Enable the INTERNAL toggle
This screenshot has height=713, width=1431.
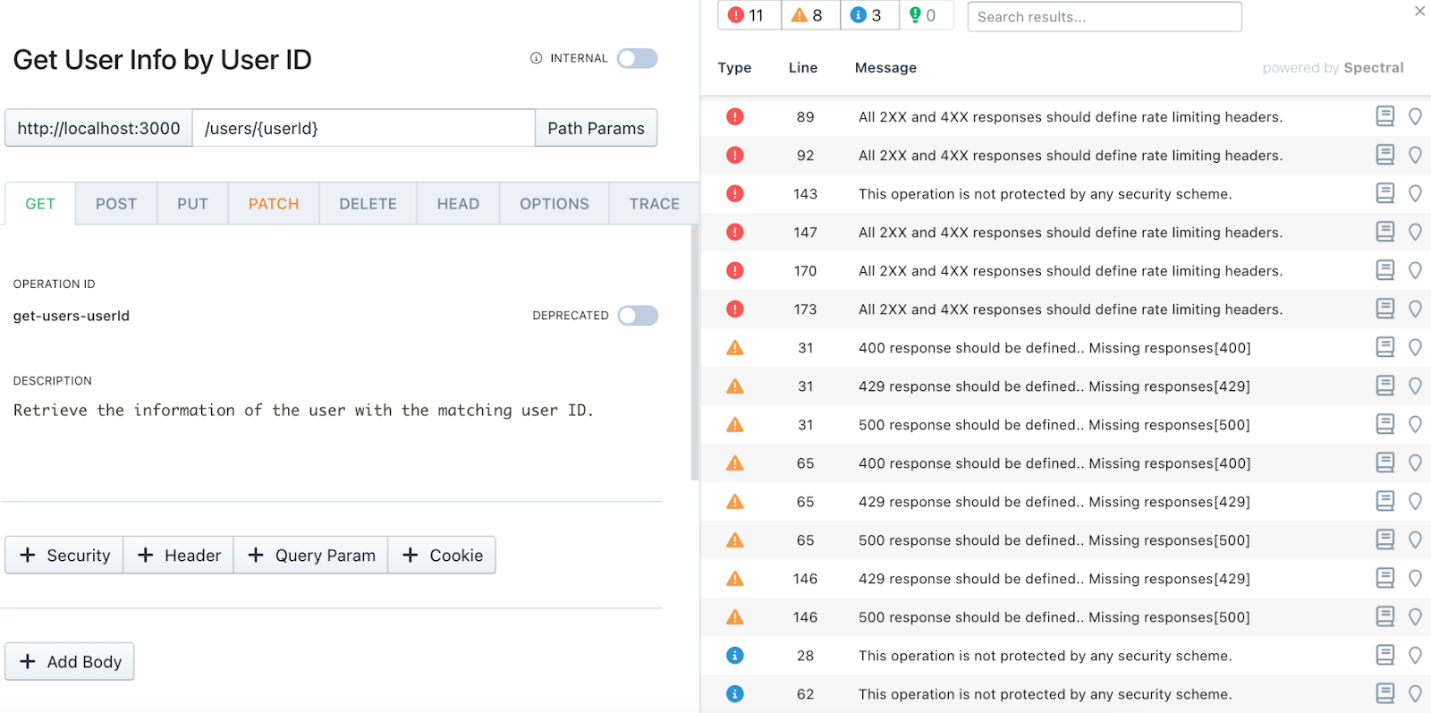637,58
